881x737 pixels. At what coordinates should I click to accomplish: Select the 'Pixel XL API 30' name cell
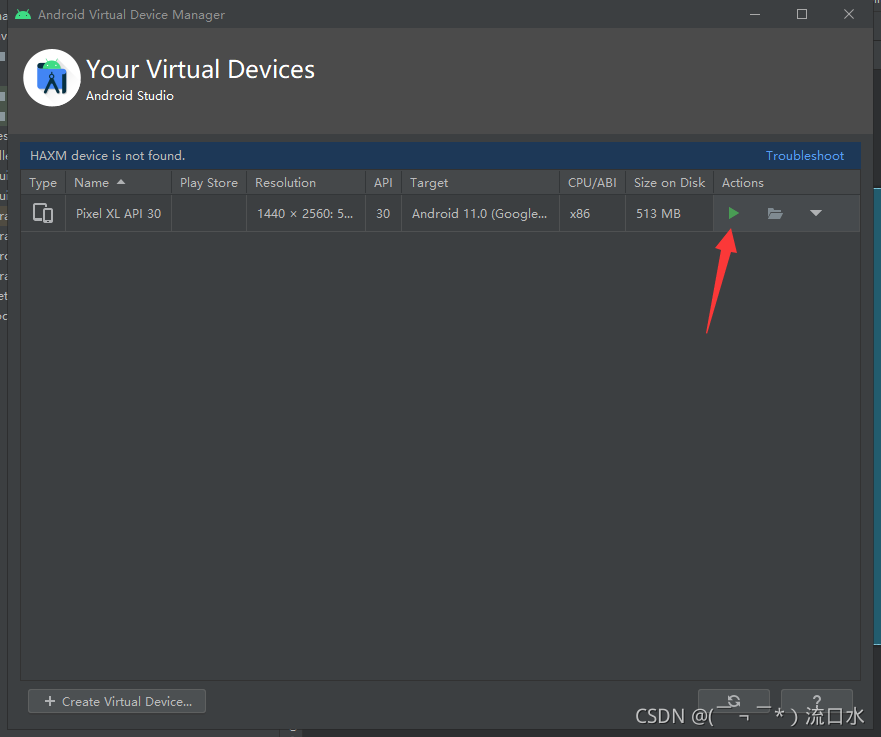pos(119,213)
